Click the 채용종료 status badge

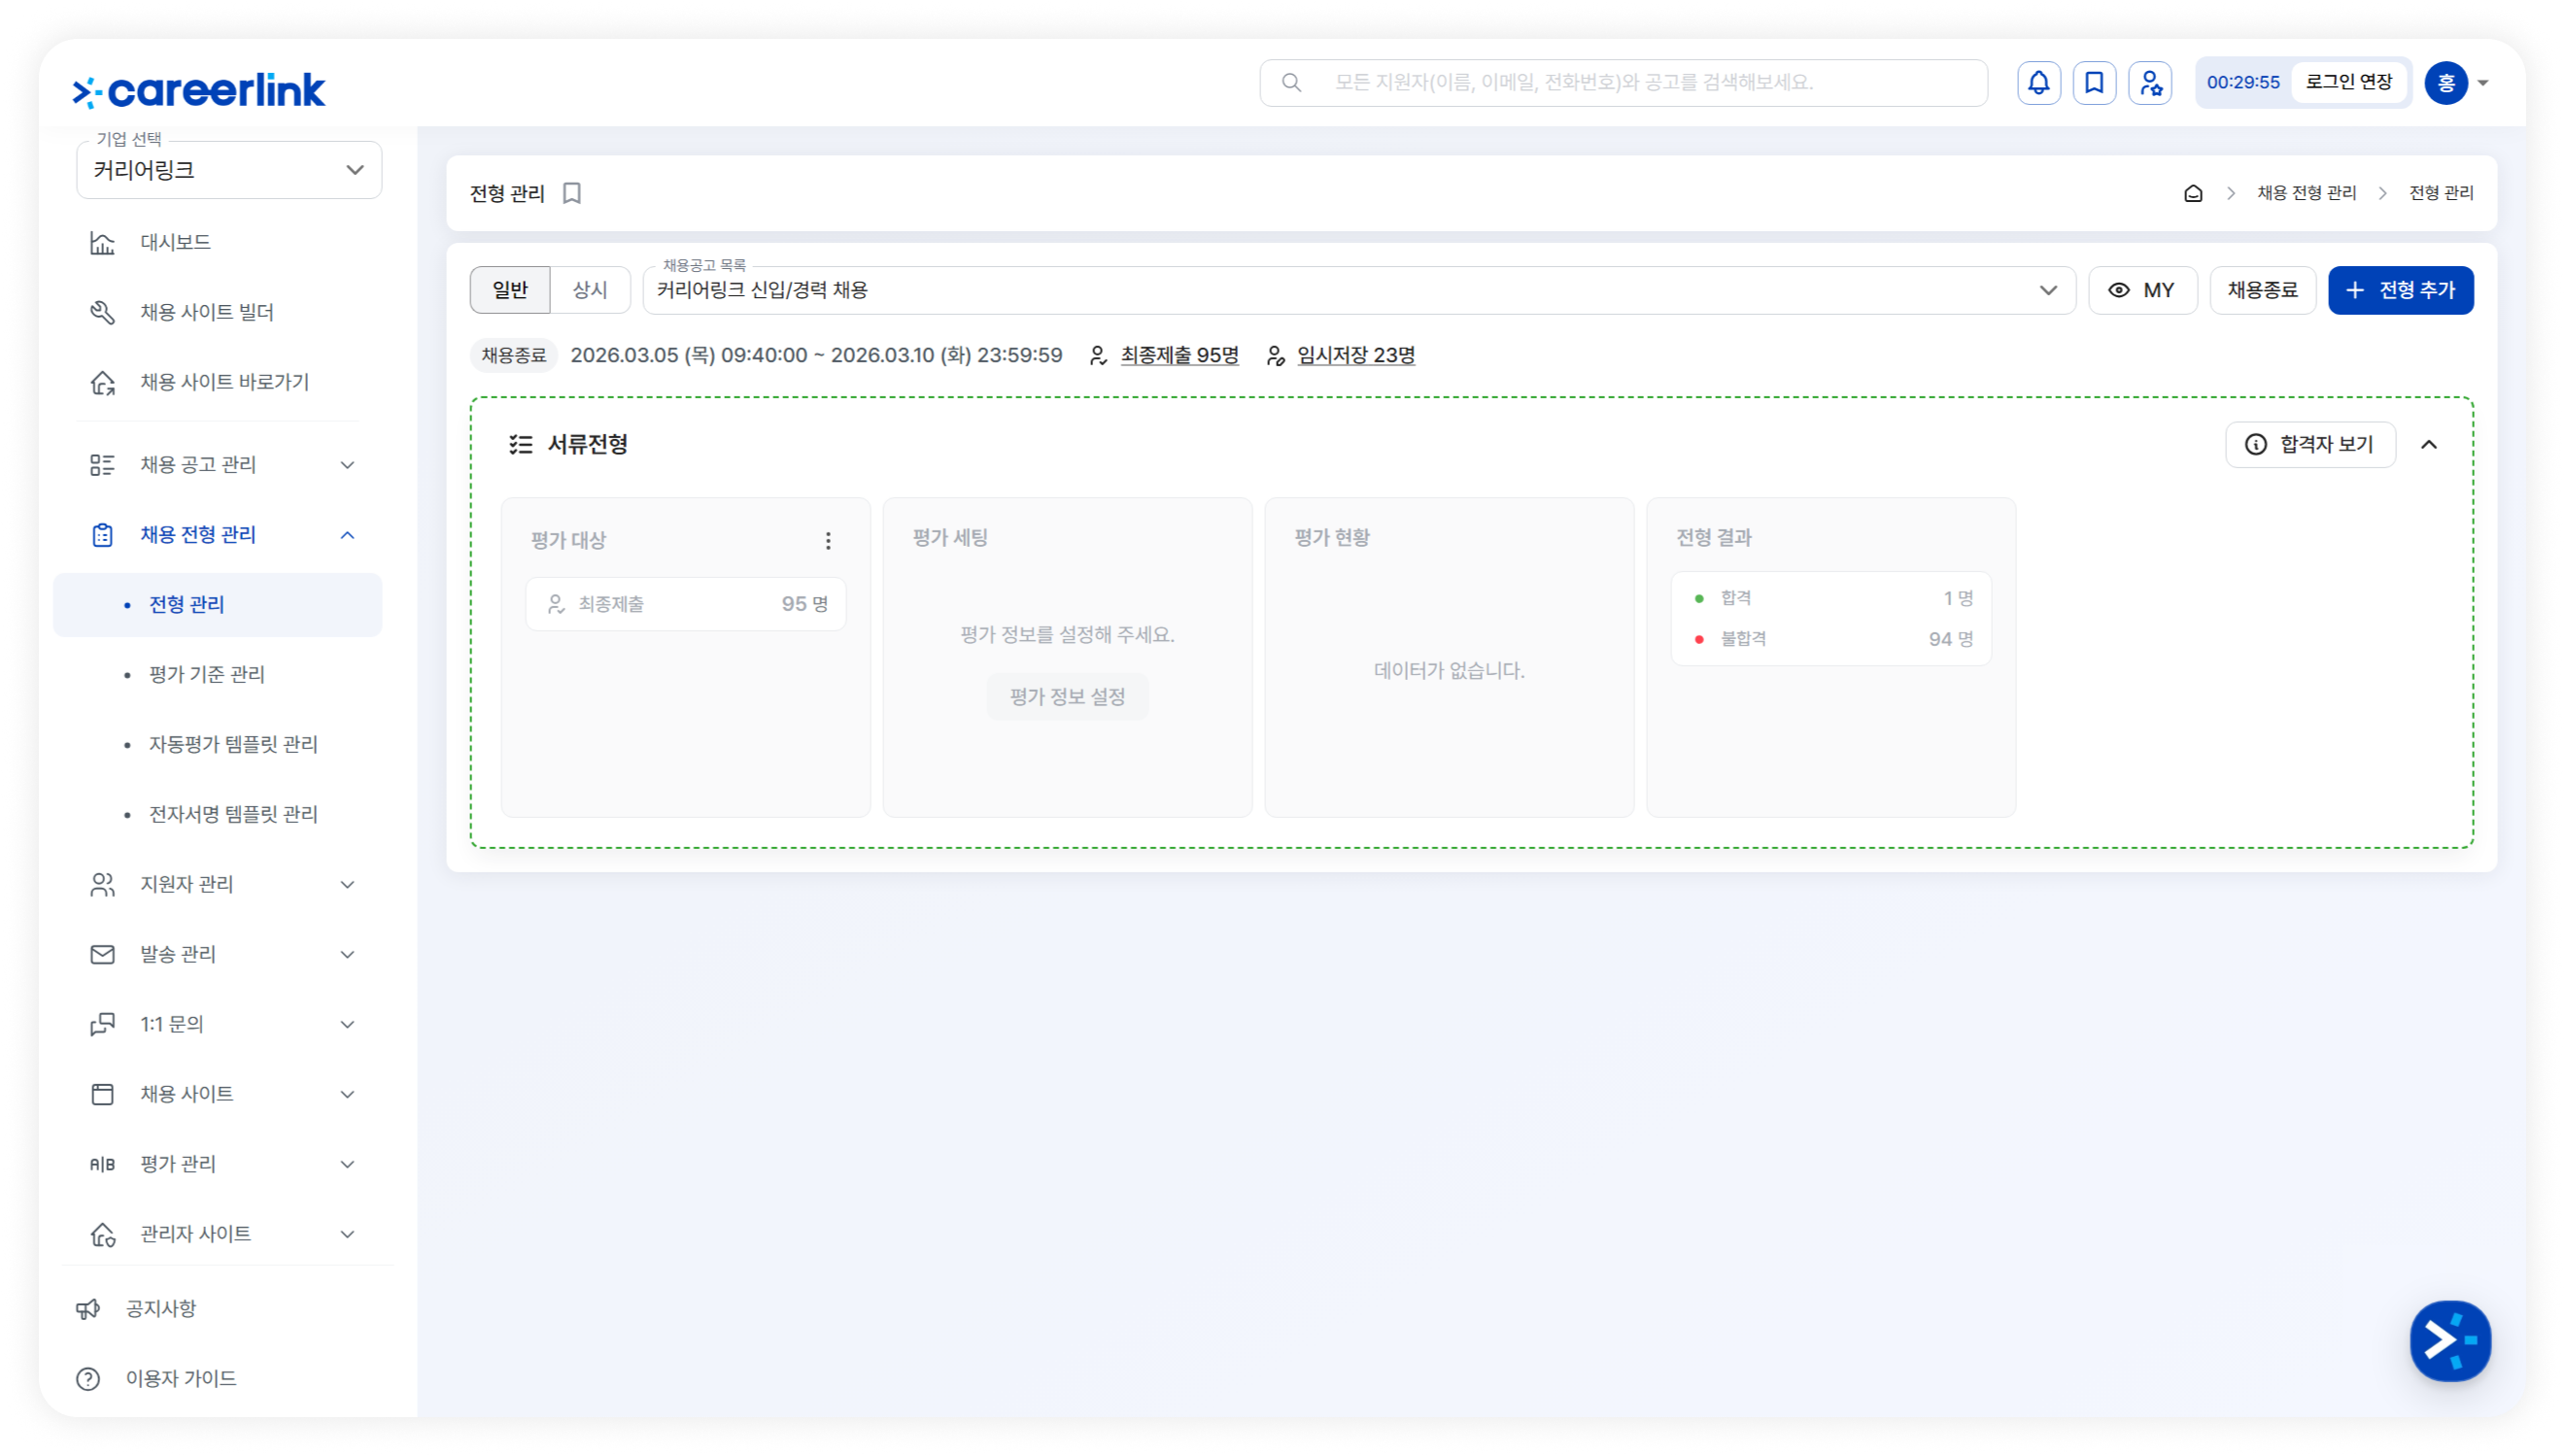tap(514, 355)
